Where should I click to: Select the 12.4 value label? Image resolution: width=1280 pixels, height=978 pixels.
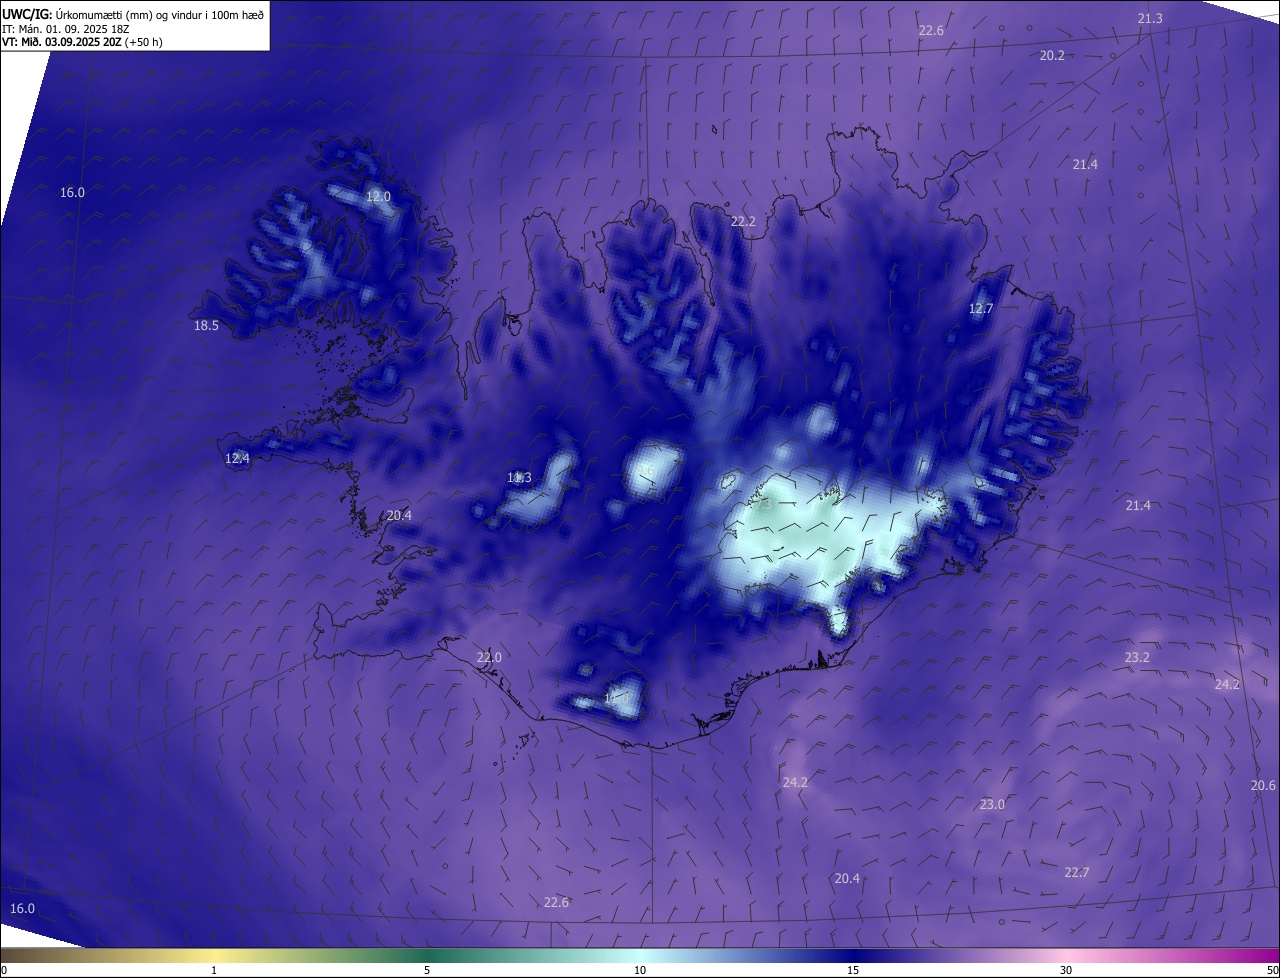pyautogui.click(x=237, y=458)
